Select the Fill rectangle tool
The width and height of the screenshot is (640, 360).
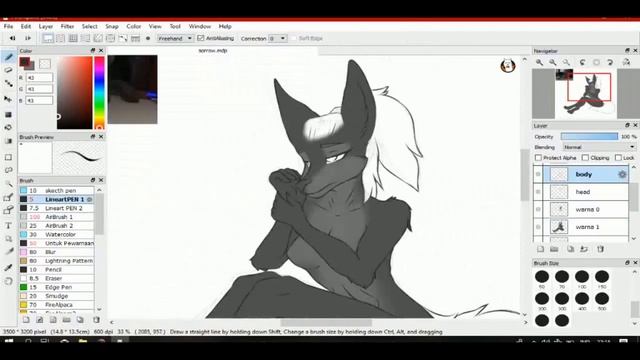pos(9,114)
